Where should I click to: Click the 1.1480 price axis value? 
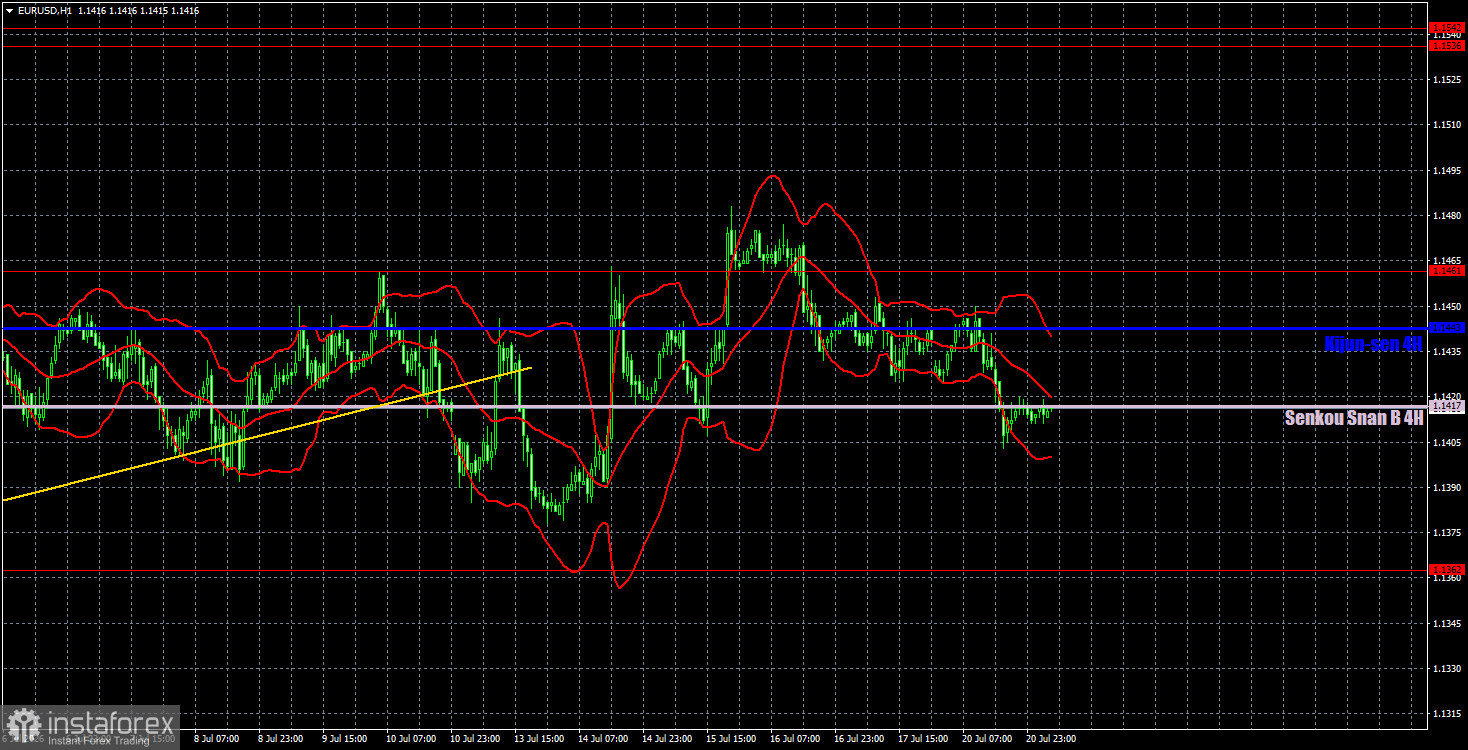click(x=1446, y=216)
